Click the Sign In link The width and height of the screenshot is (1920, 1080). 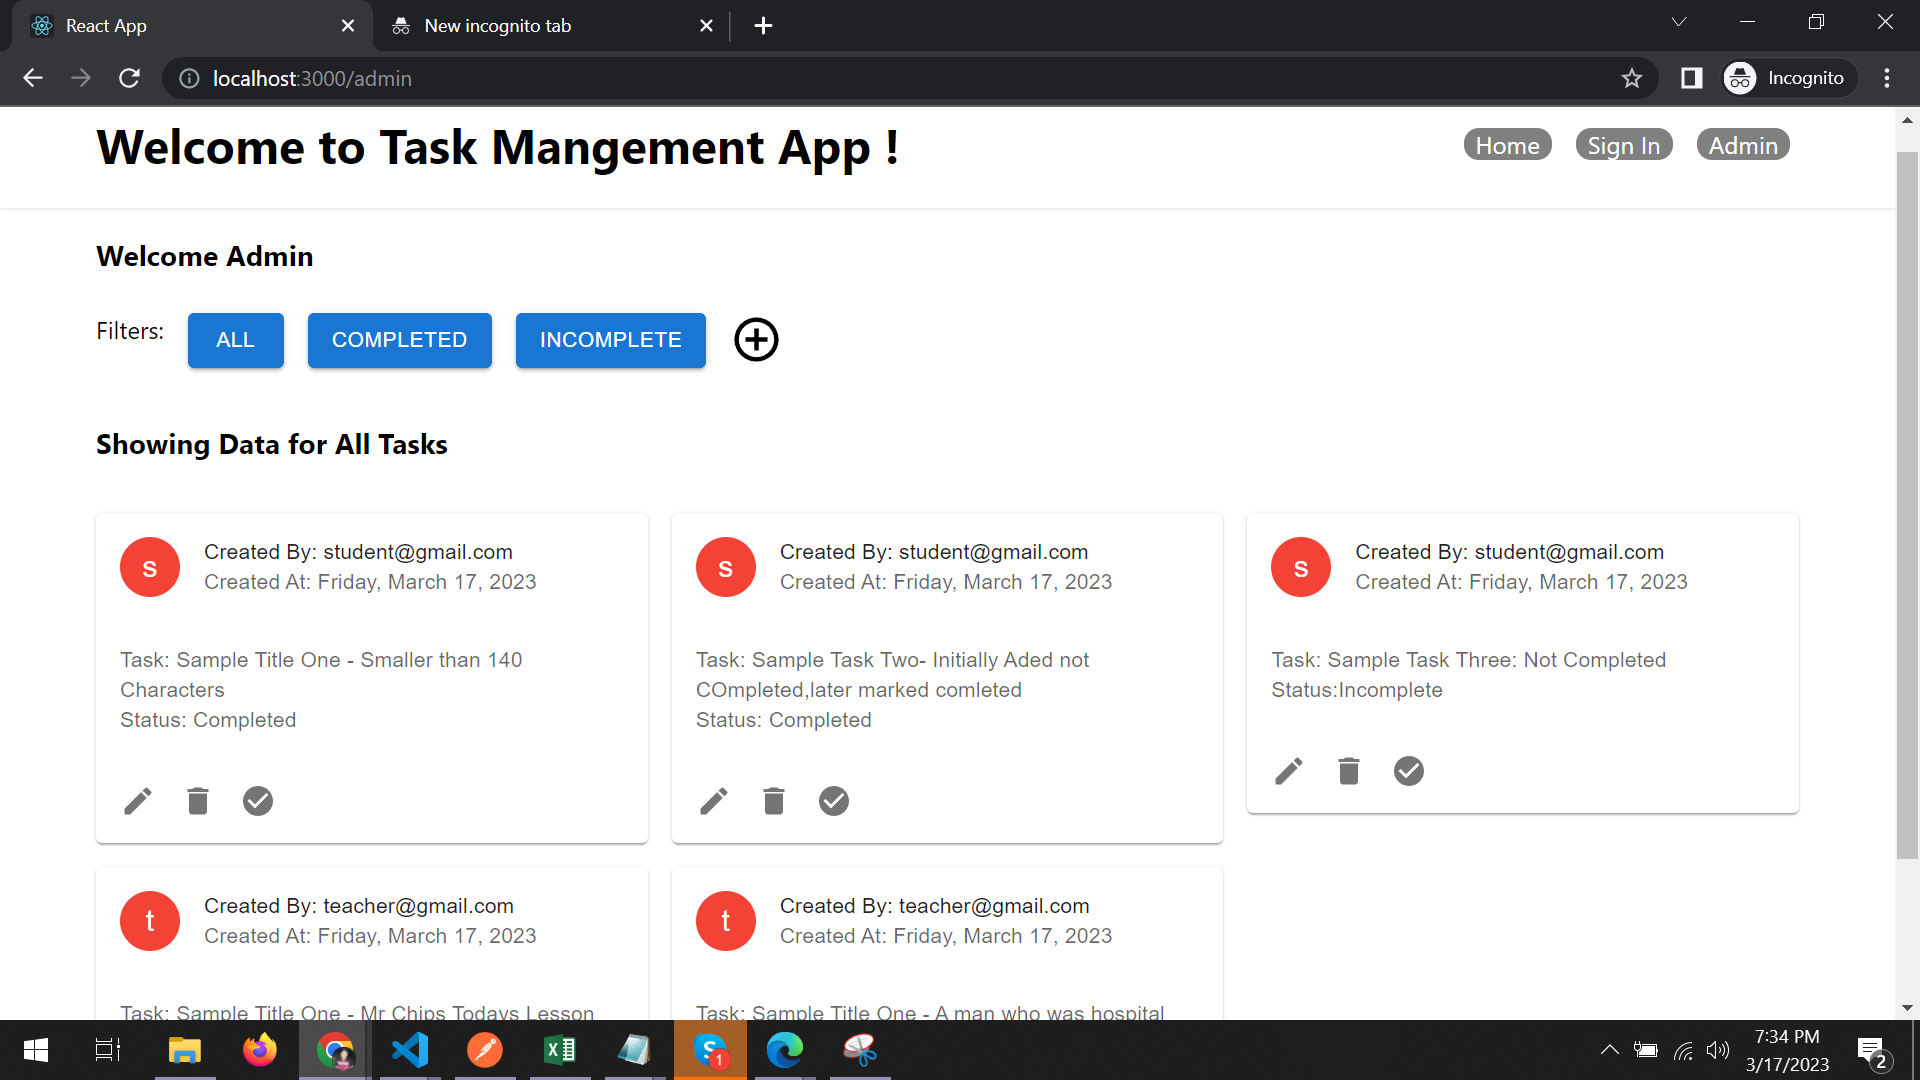point(1624,144)
